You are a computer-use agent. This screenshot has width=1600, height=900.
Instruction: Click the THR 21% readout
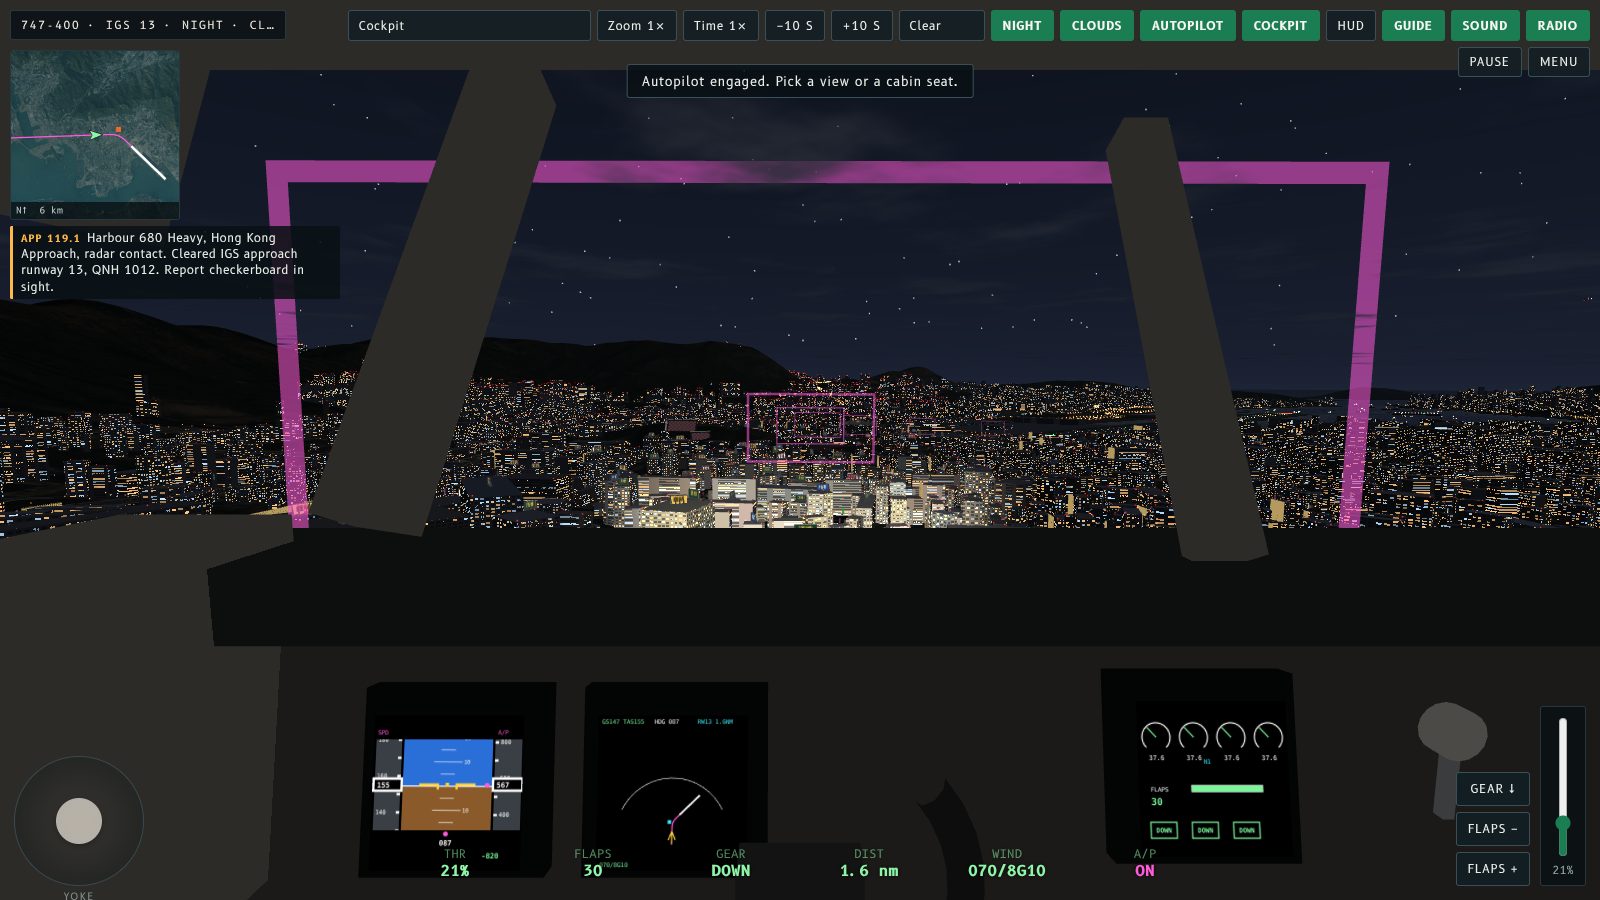455,863
